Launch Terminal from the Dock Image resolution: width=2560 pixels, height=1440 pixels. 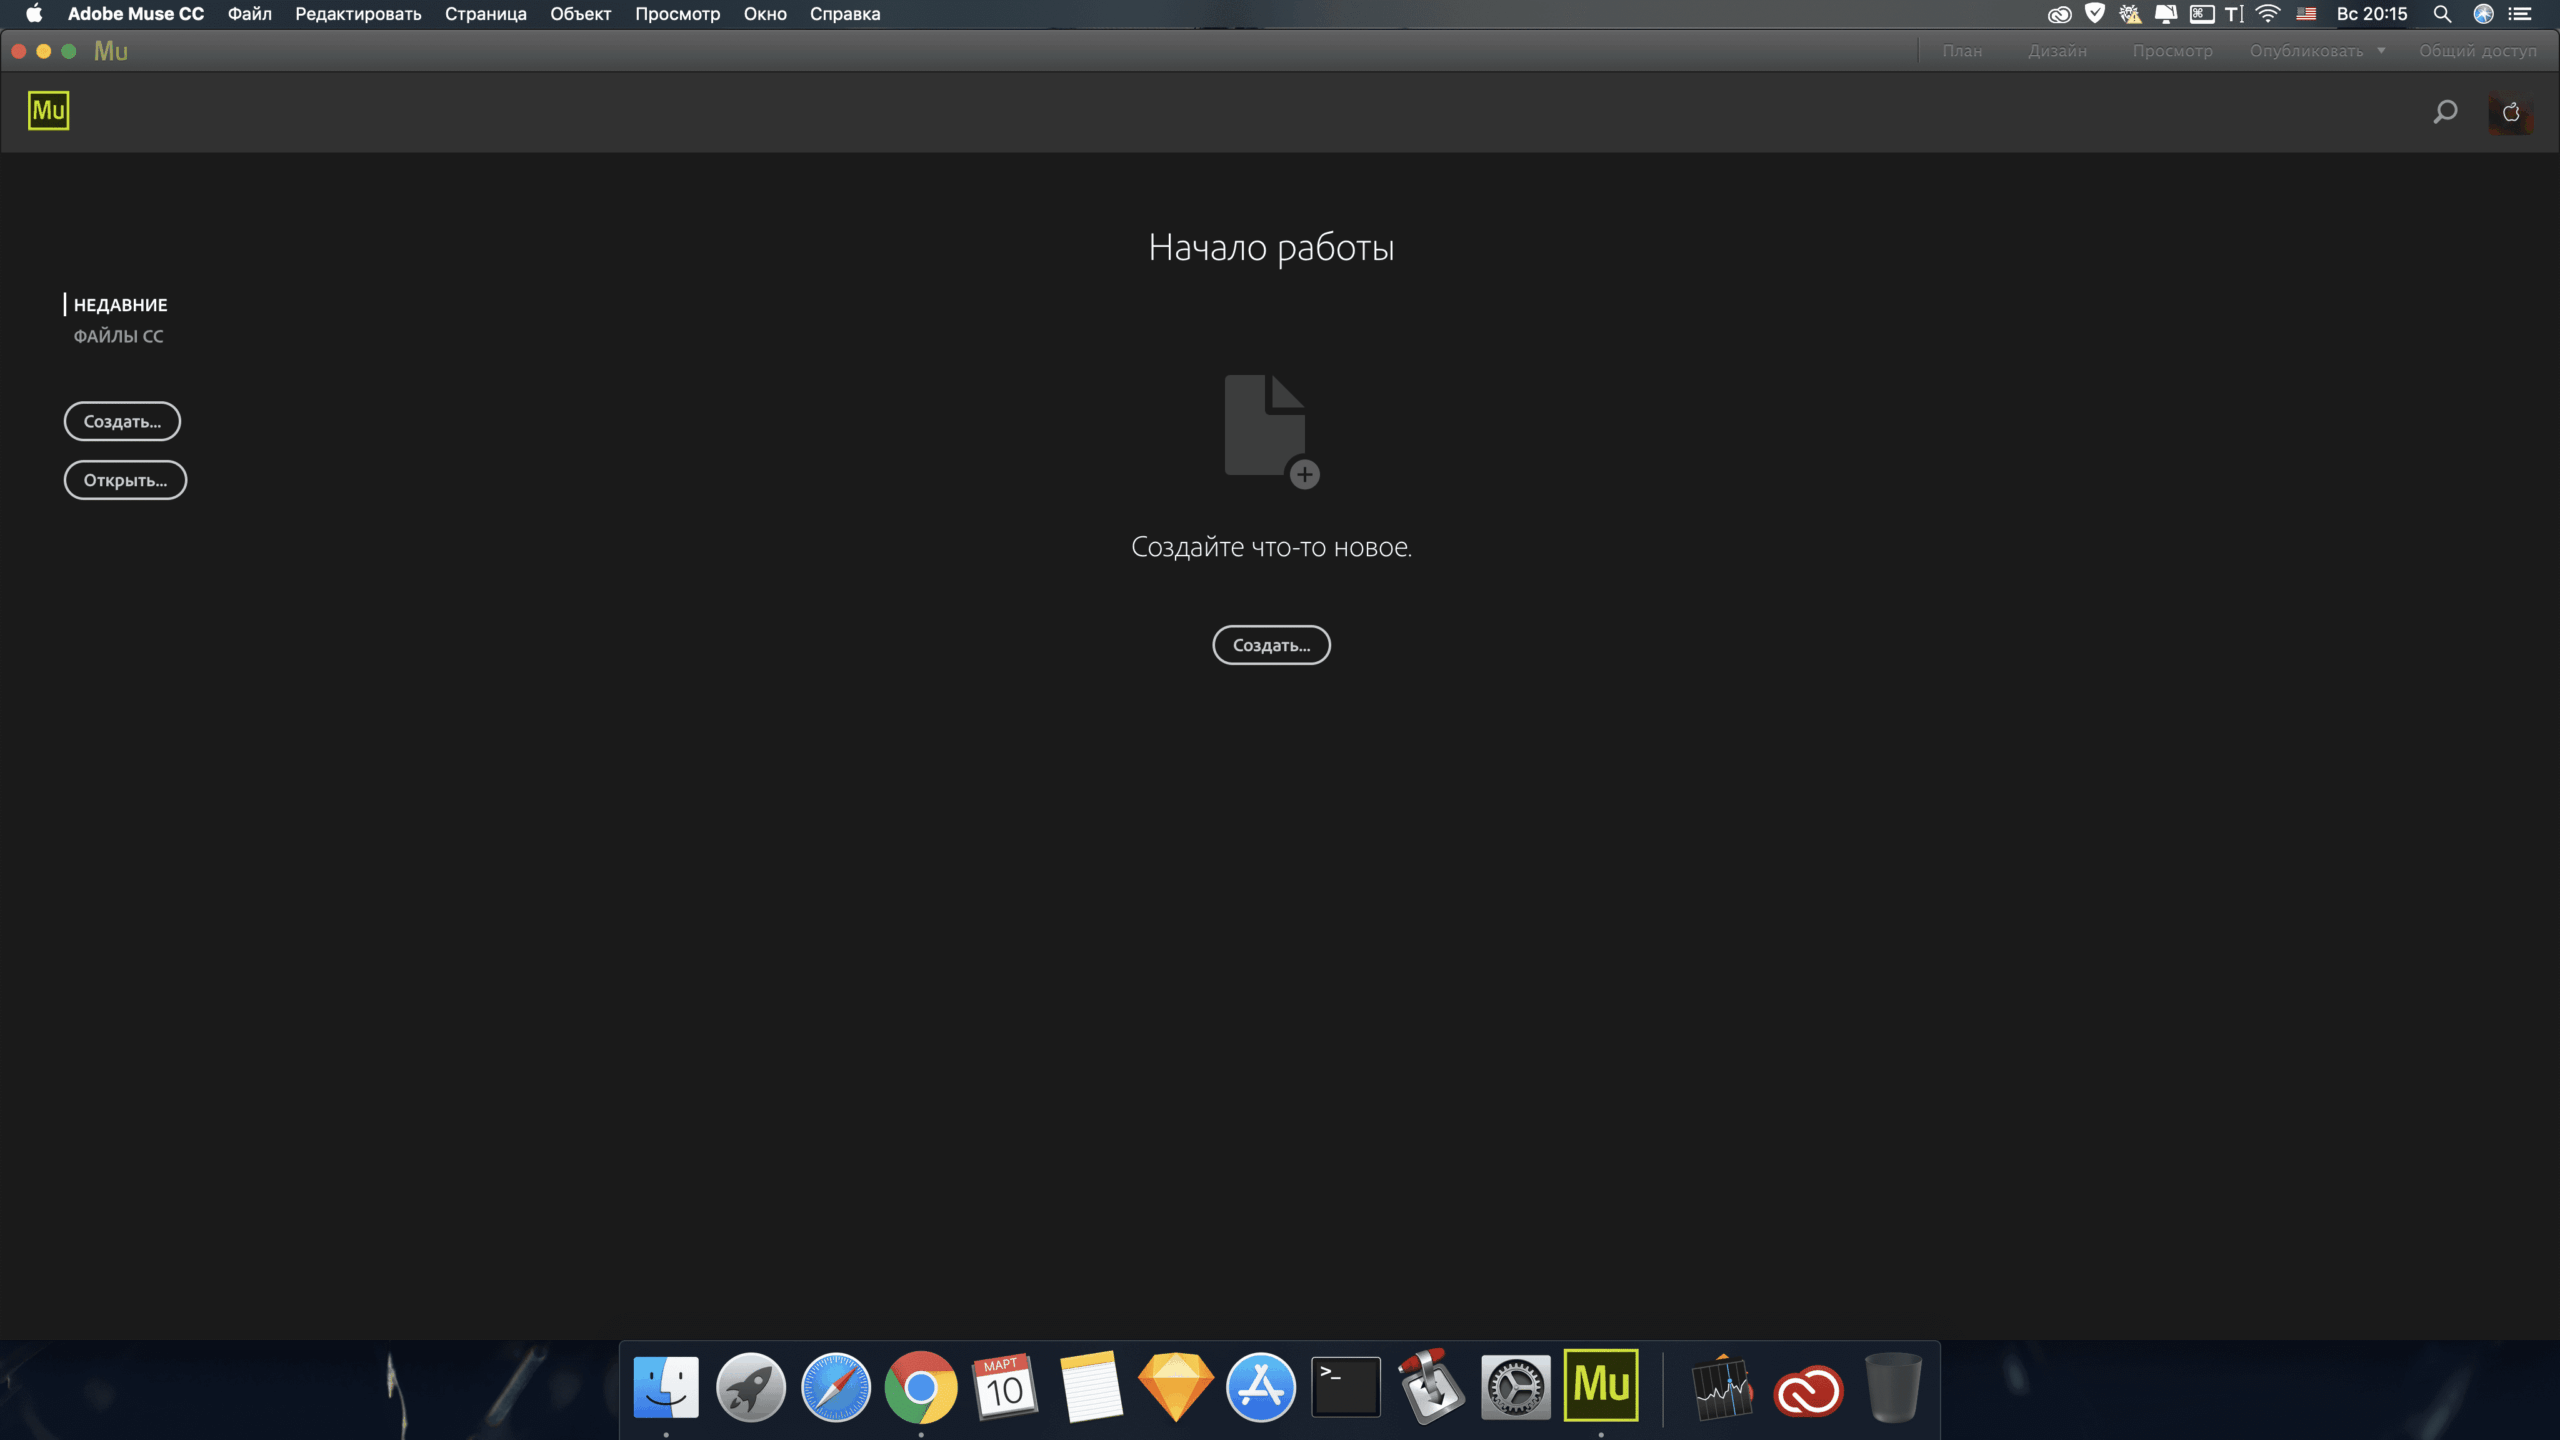point(1345,1387)
